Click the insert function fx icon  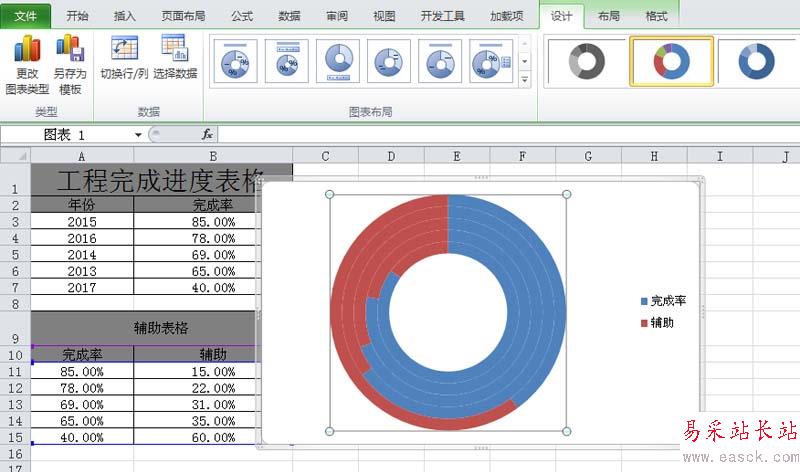(x=207, y=134)
